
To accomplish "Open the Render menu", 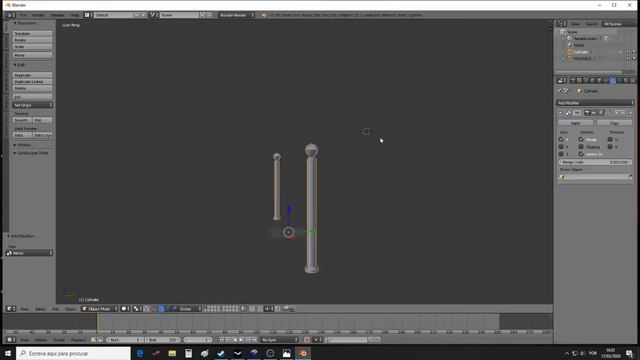I will pos(38,15).
